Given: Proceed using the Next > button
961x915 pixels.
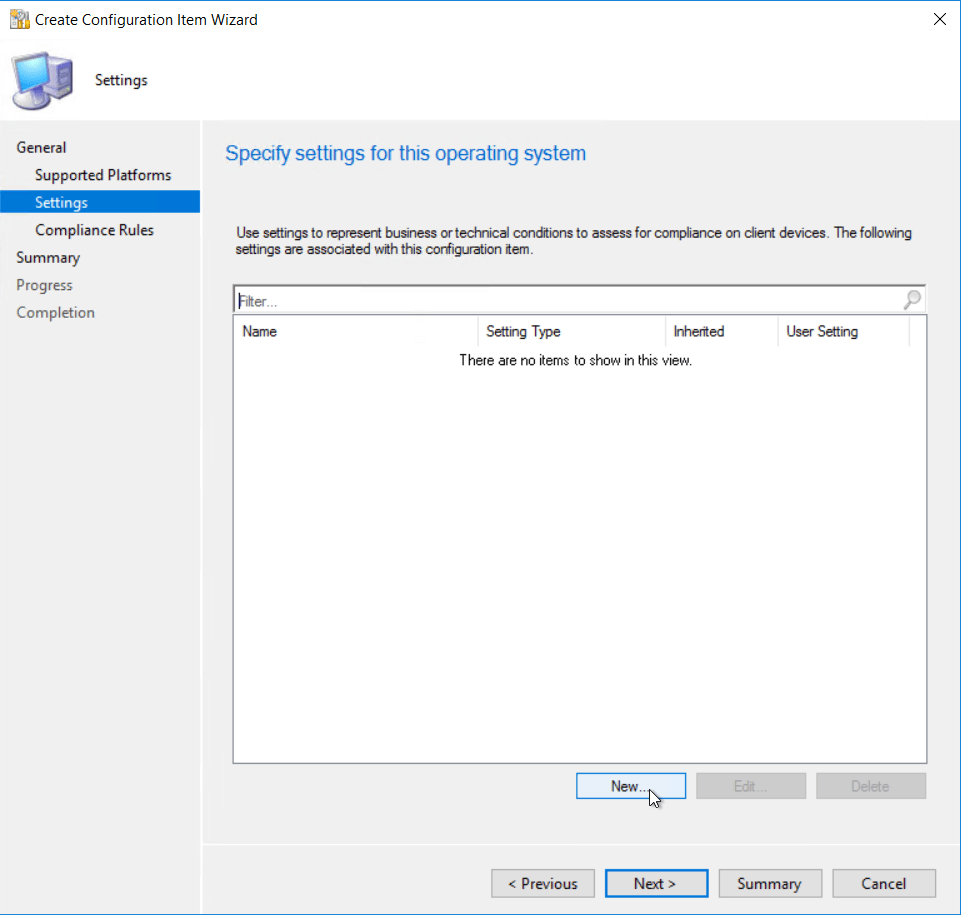Looking at the screenshot, I should [x=656, y=884].
